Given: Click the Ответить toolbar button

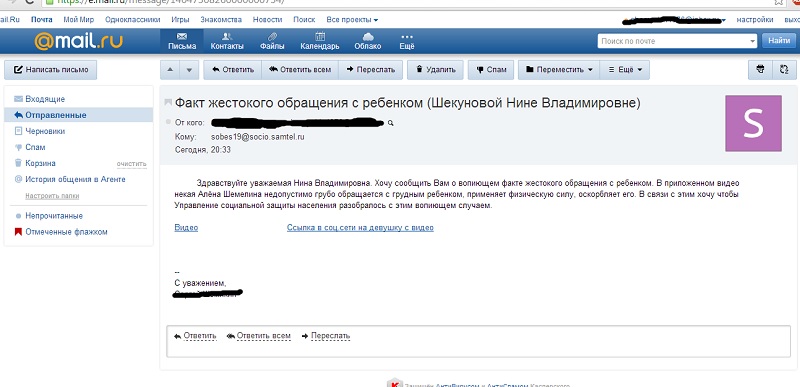Looking at the screenshot, I should pyautogui.click(x=233, y=70).
